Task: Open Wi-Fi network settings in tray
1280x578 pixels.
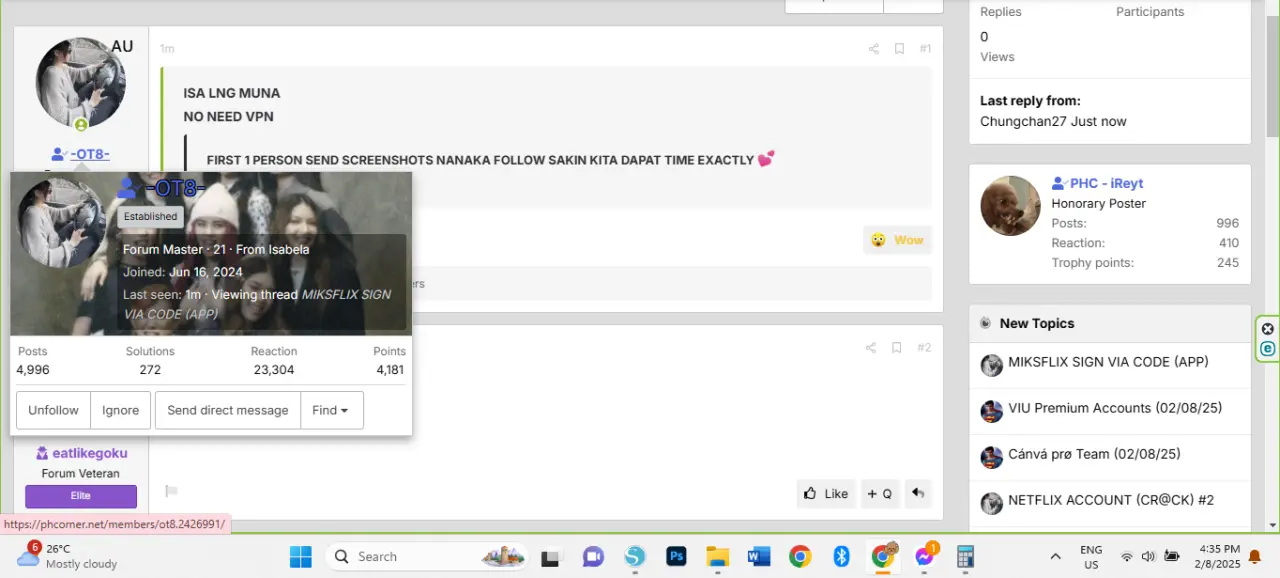Action: 1127,556
